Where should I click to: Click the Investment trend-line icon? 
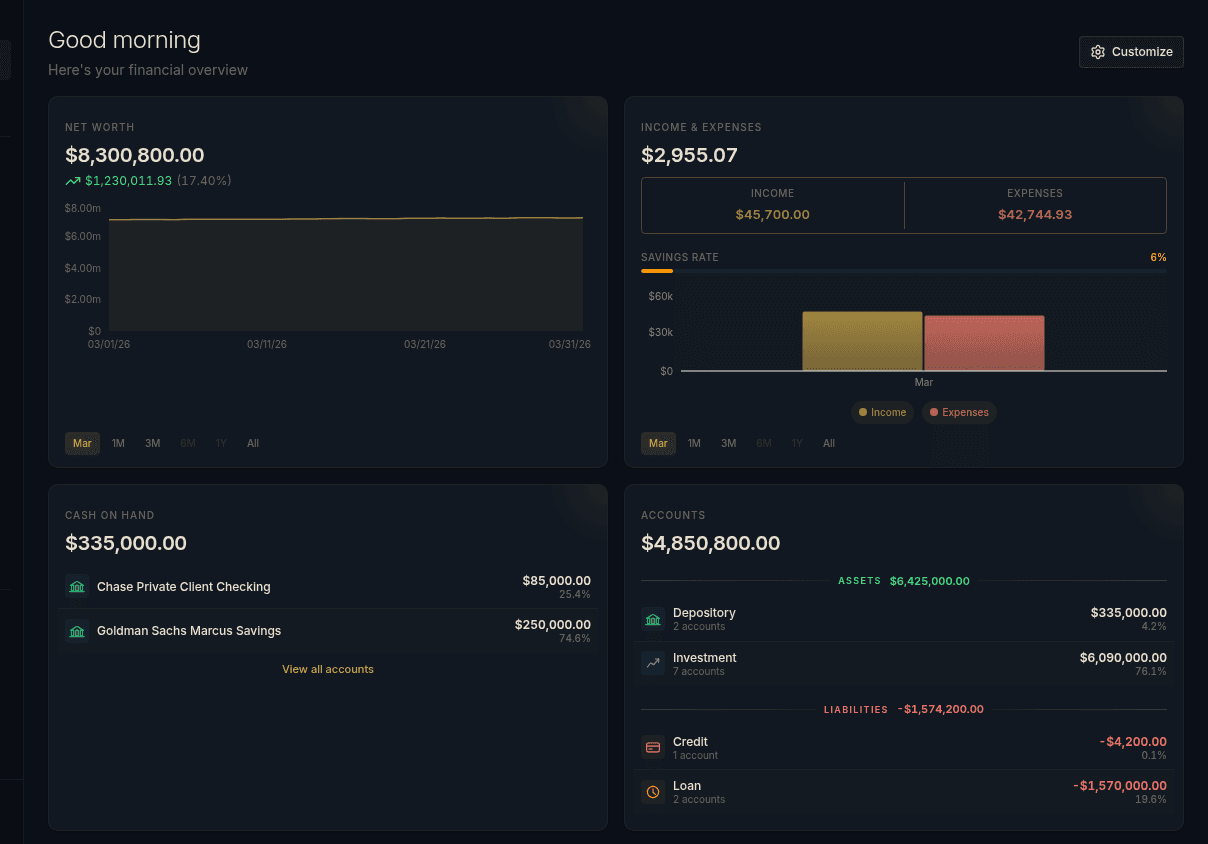click(x=653, y=664)
